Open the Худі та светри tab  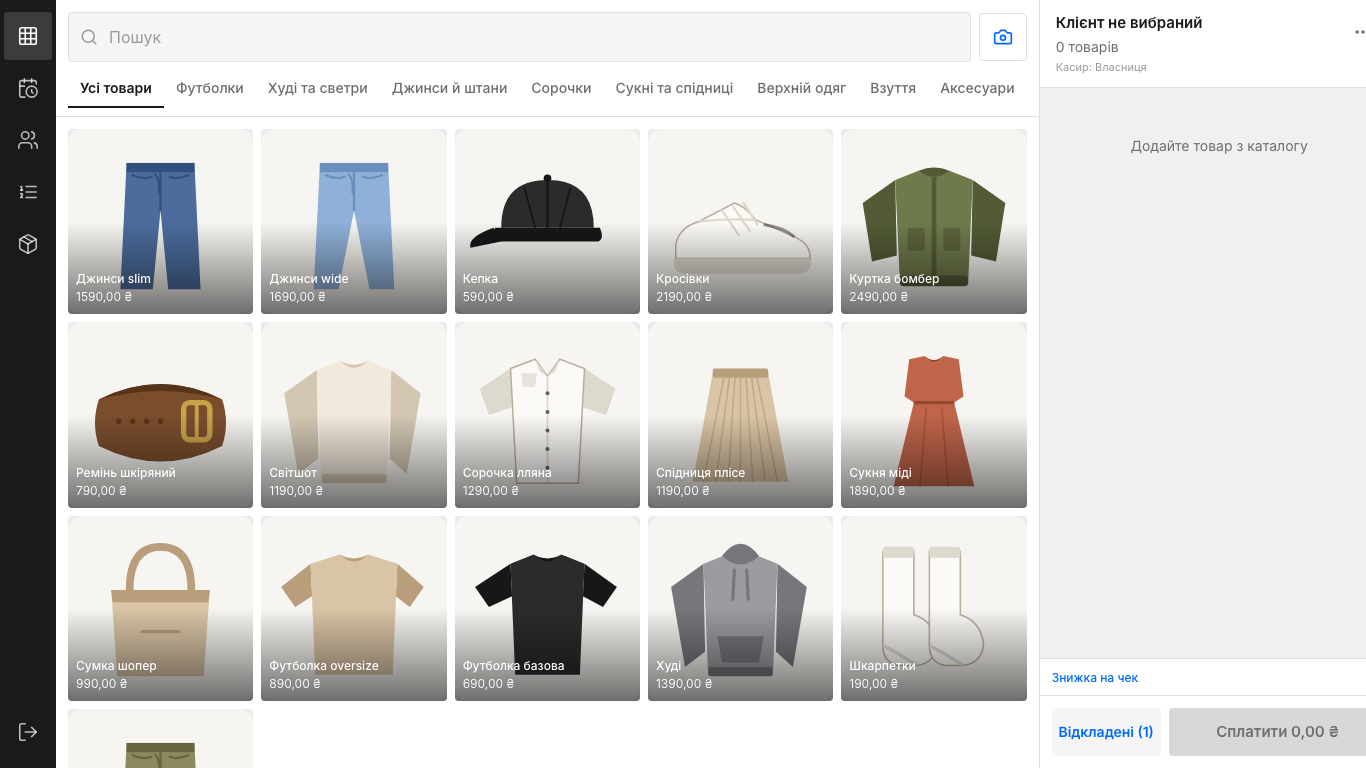click(x=318, y=88)
